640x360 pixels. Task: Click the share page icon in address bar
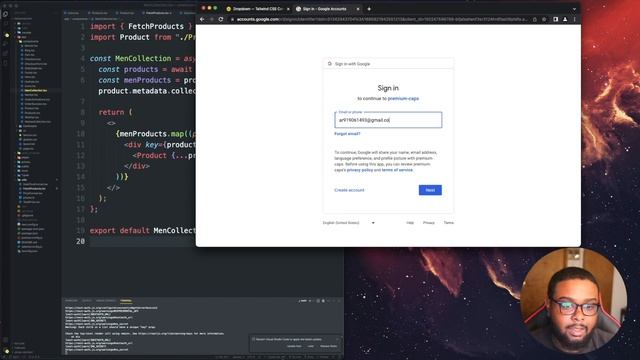point(535,19)
